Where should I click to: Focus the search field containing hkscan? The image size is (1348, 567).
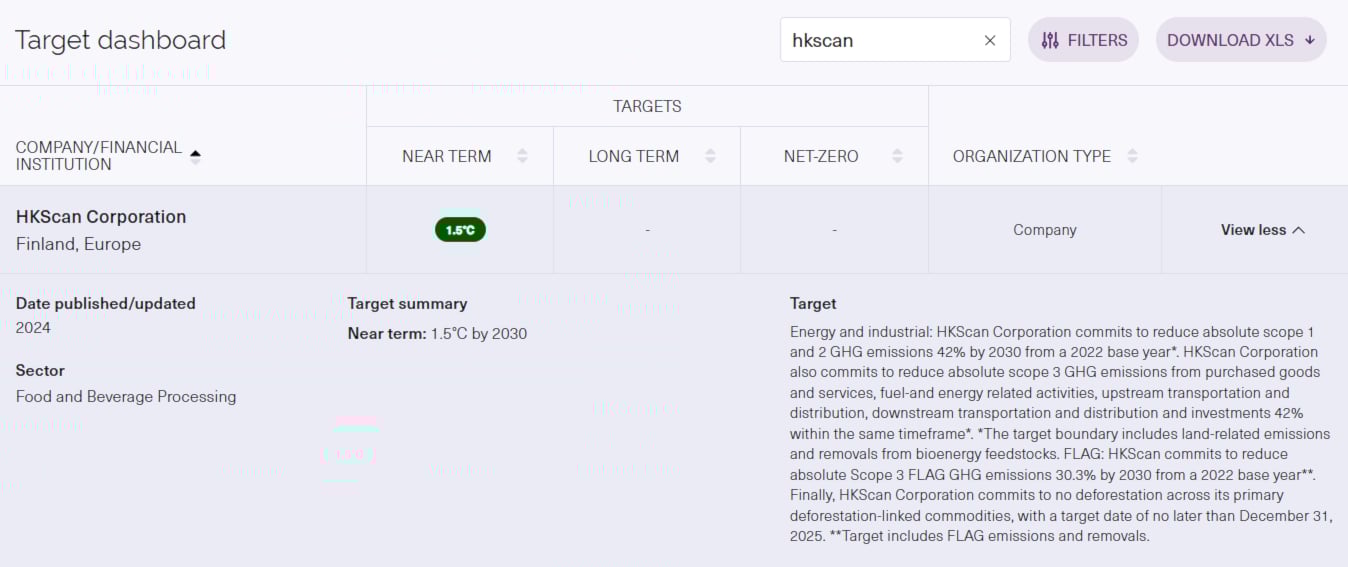tap(880, 40)
